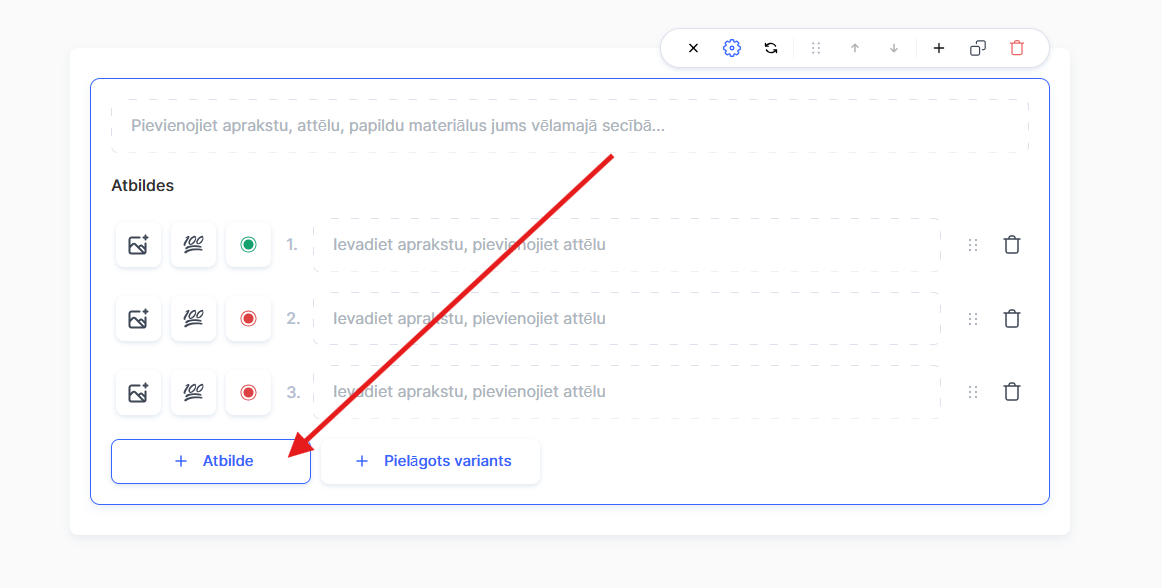Viewport: 1162px width, 588px height.
Task: Click the "+ Atbilde" button
Action: click(211, 461)
